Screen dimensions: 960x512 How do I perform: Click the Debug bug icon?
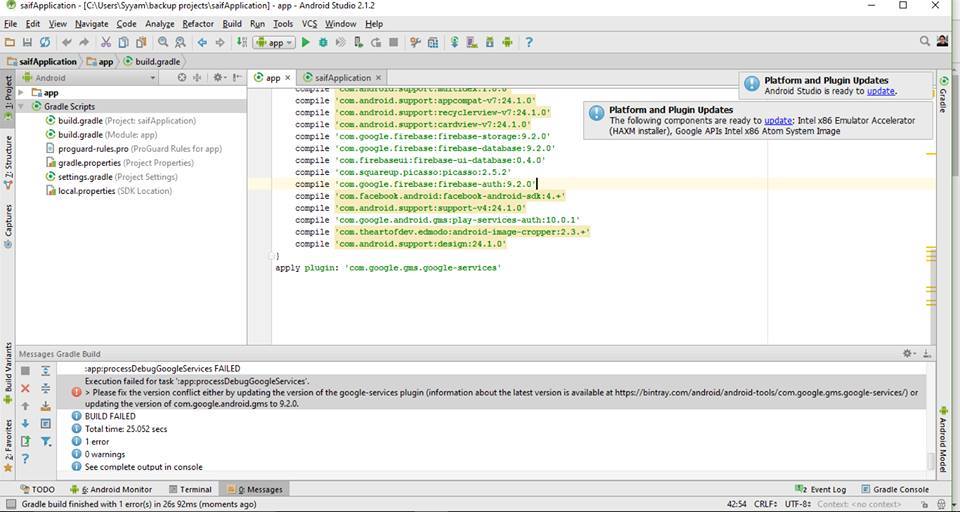click(323, 42)
